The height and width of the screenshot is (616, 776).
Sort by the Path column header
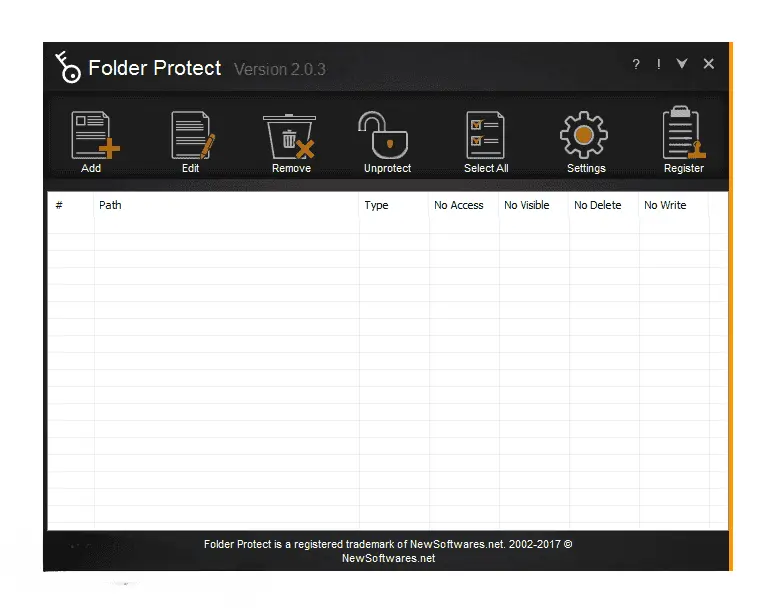226,205
